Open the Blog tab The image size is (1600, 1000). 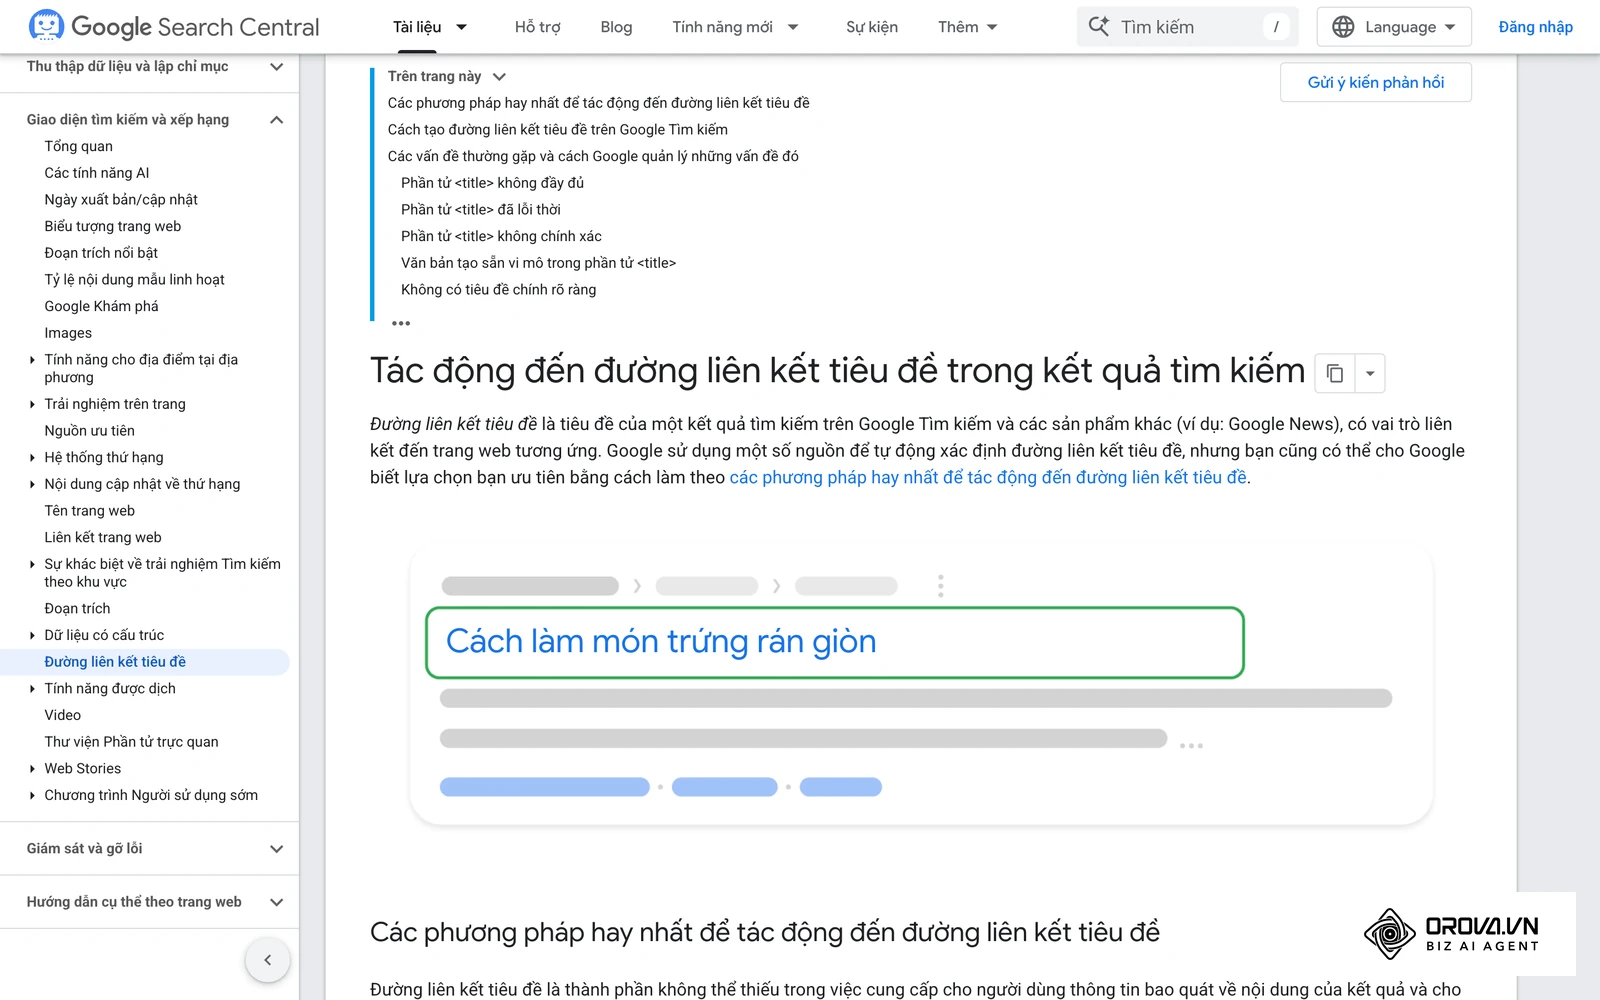pyautogui.click(x=616, y=27)
